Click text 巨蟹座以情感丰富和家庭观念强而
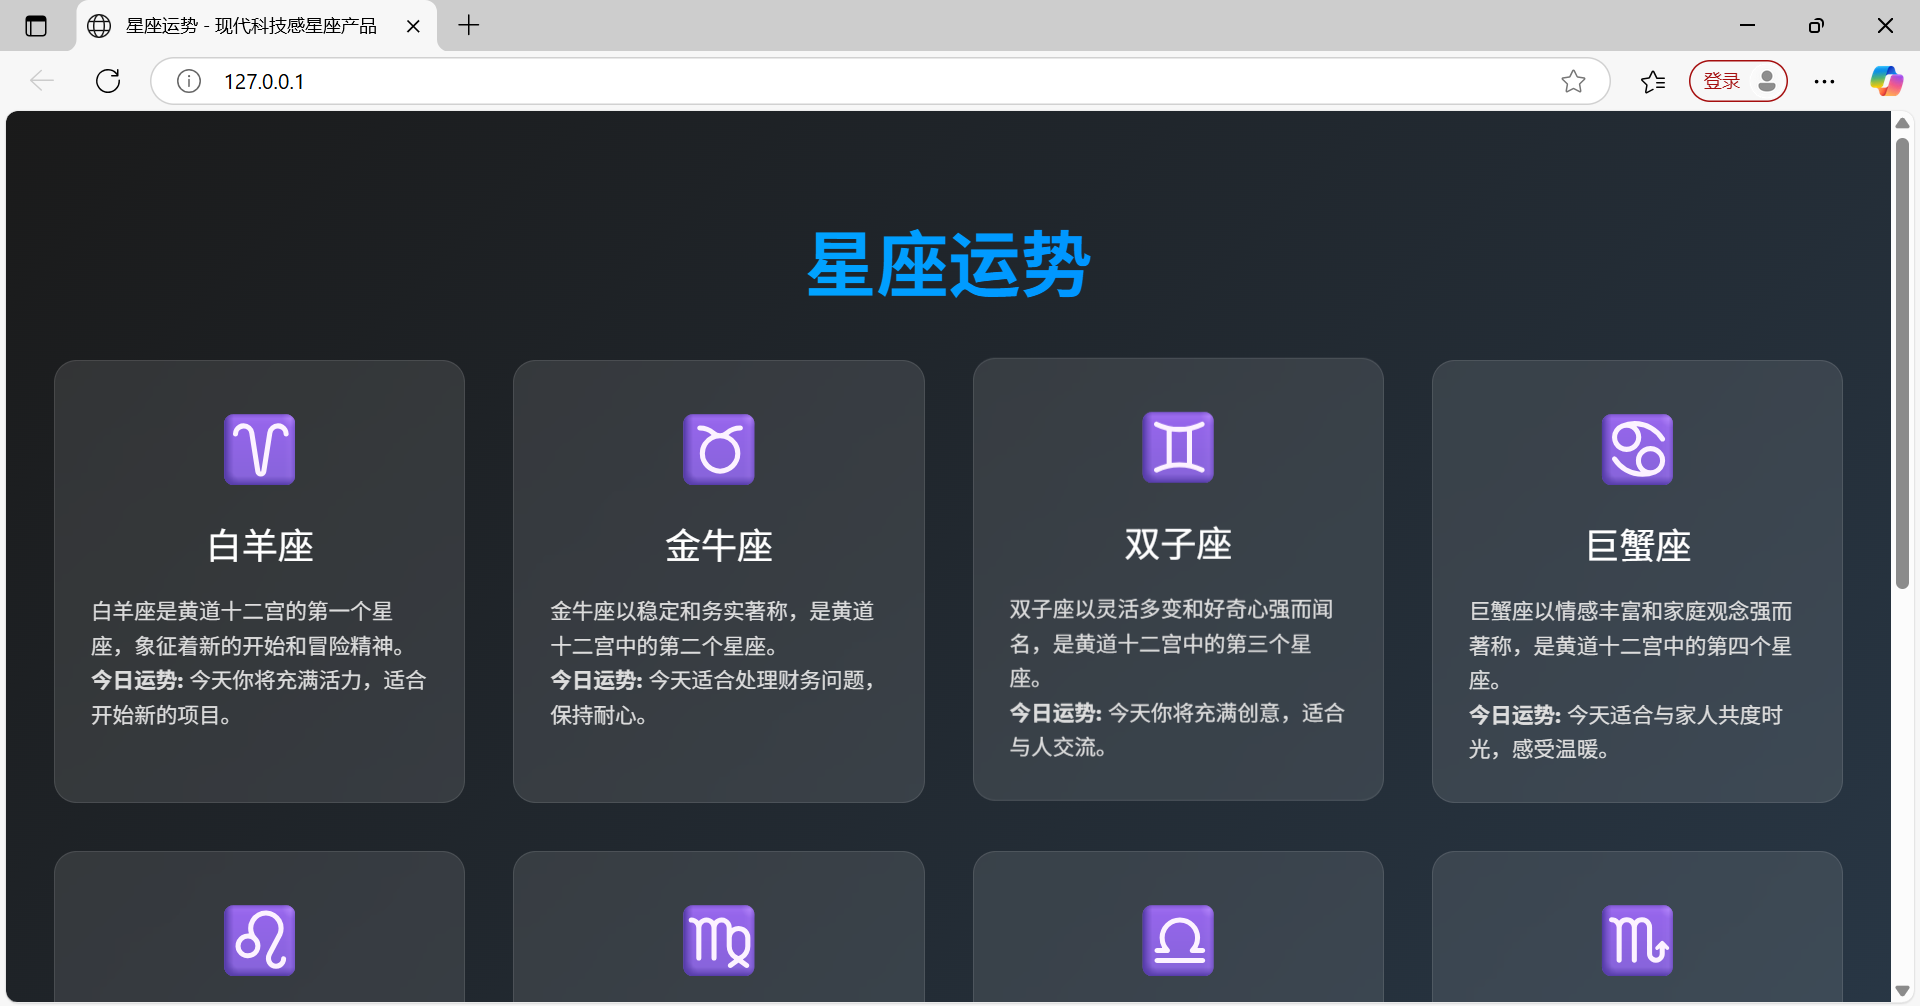1920x1006 pixels. (x=1630, y=611)
